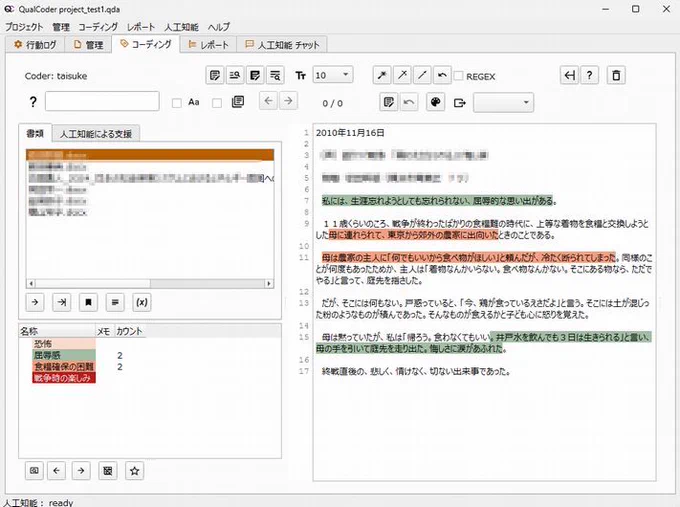Click the first auto-code wand icon
Viewport: 680px width, 507px height.
(x=382, y=75)
